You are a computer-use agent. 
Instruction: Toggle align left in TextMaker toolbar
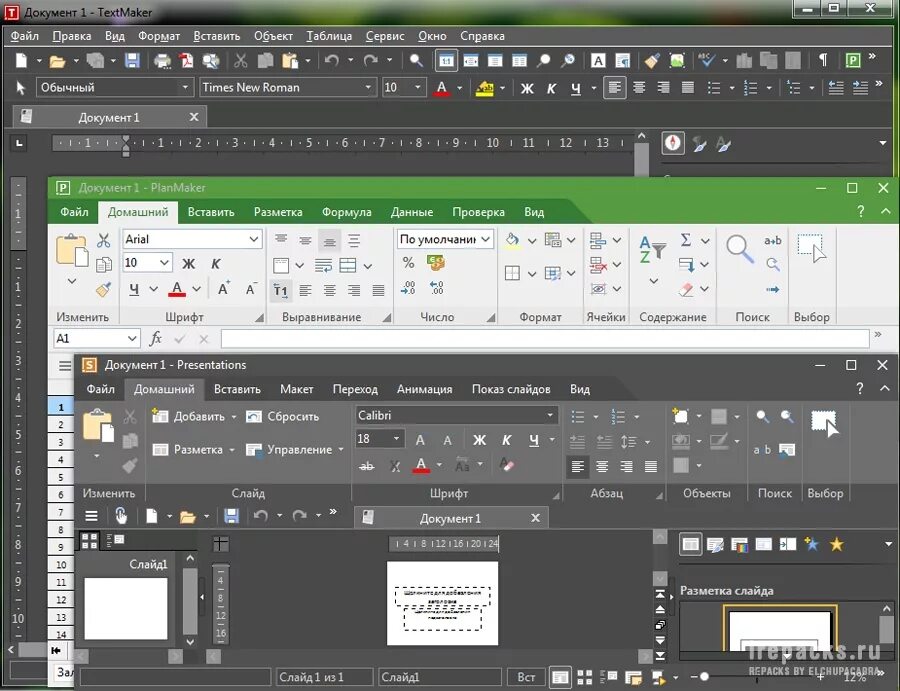tap(615, 88)
